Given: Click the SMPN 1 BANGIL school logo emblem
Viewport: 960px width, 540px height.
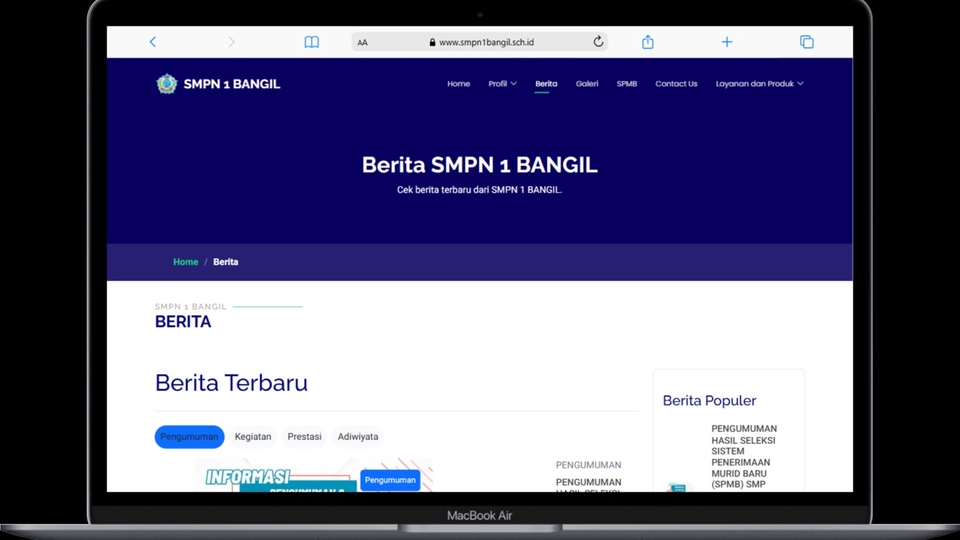Looking at the screenshot, I should click(x=167, y=84).
